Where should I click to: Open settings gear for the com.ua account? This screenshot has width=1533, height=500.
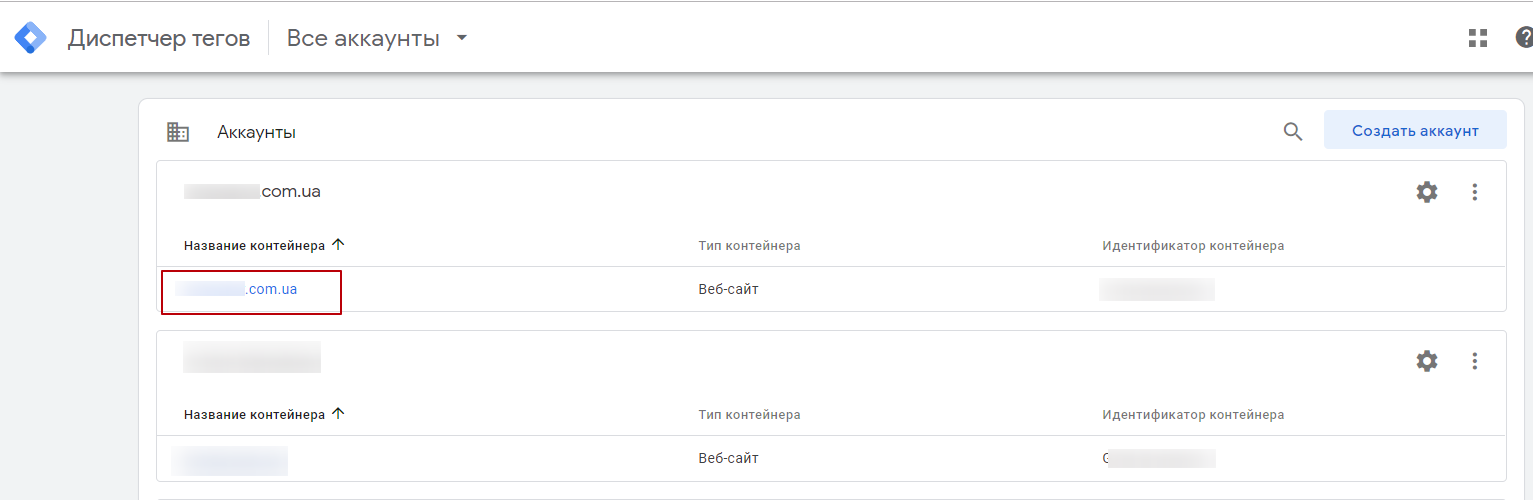pos(1427,192)
